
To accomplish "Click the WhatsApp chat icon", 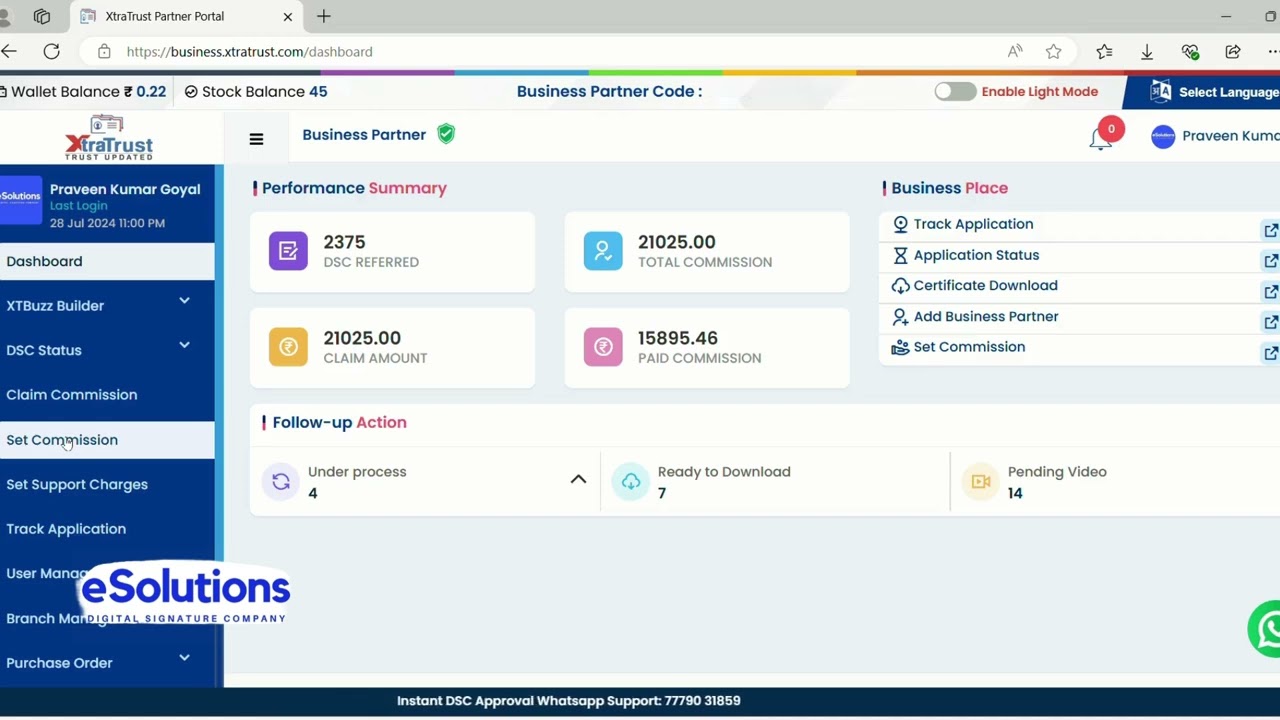I will (x=1266, y=629).
